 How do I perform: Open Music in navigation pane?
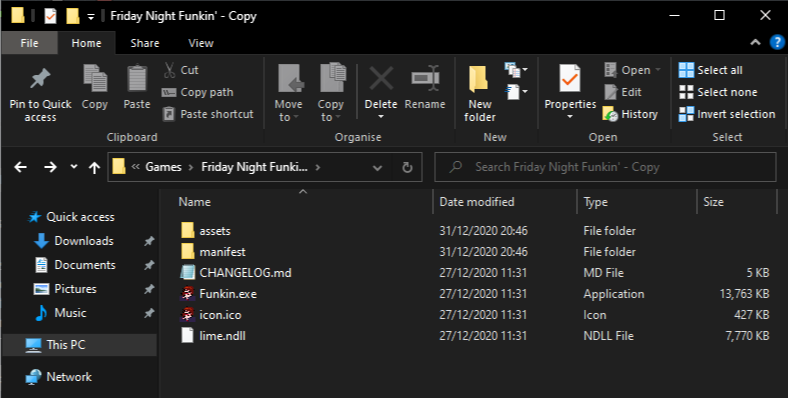pyautogui.click(x=70, y=313)
